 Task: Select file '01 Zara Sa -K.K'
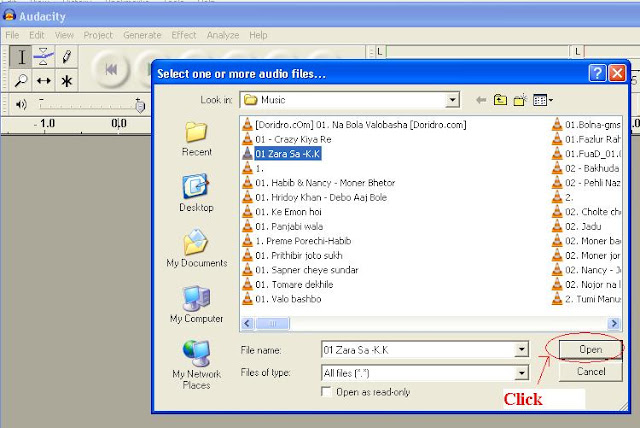[287, 154]
